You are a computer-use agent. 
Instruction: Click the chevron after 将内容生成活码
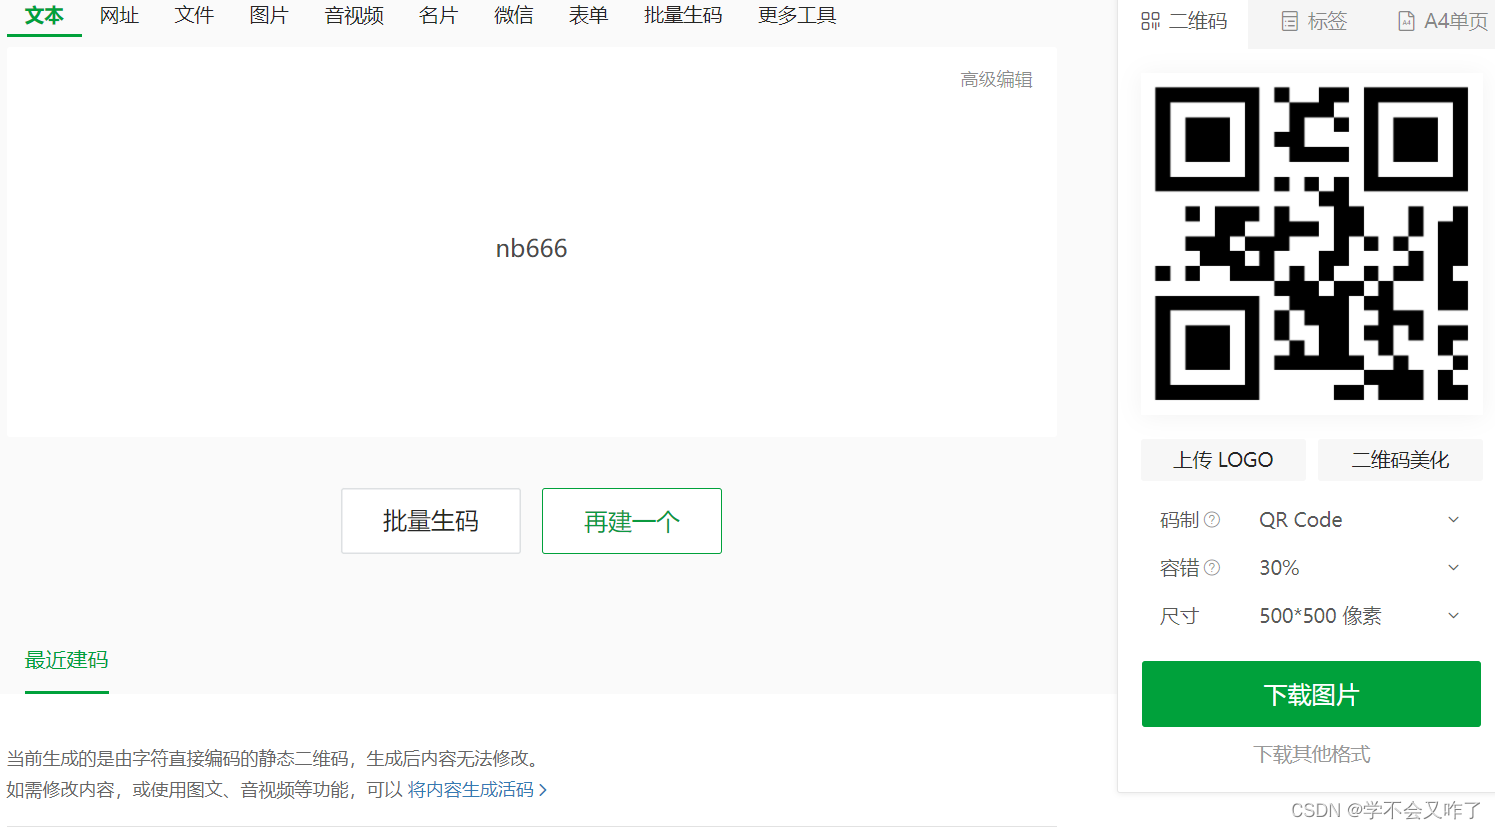(543, 790)
